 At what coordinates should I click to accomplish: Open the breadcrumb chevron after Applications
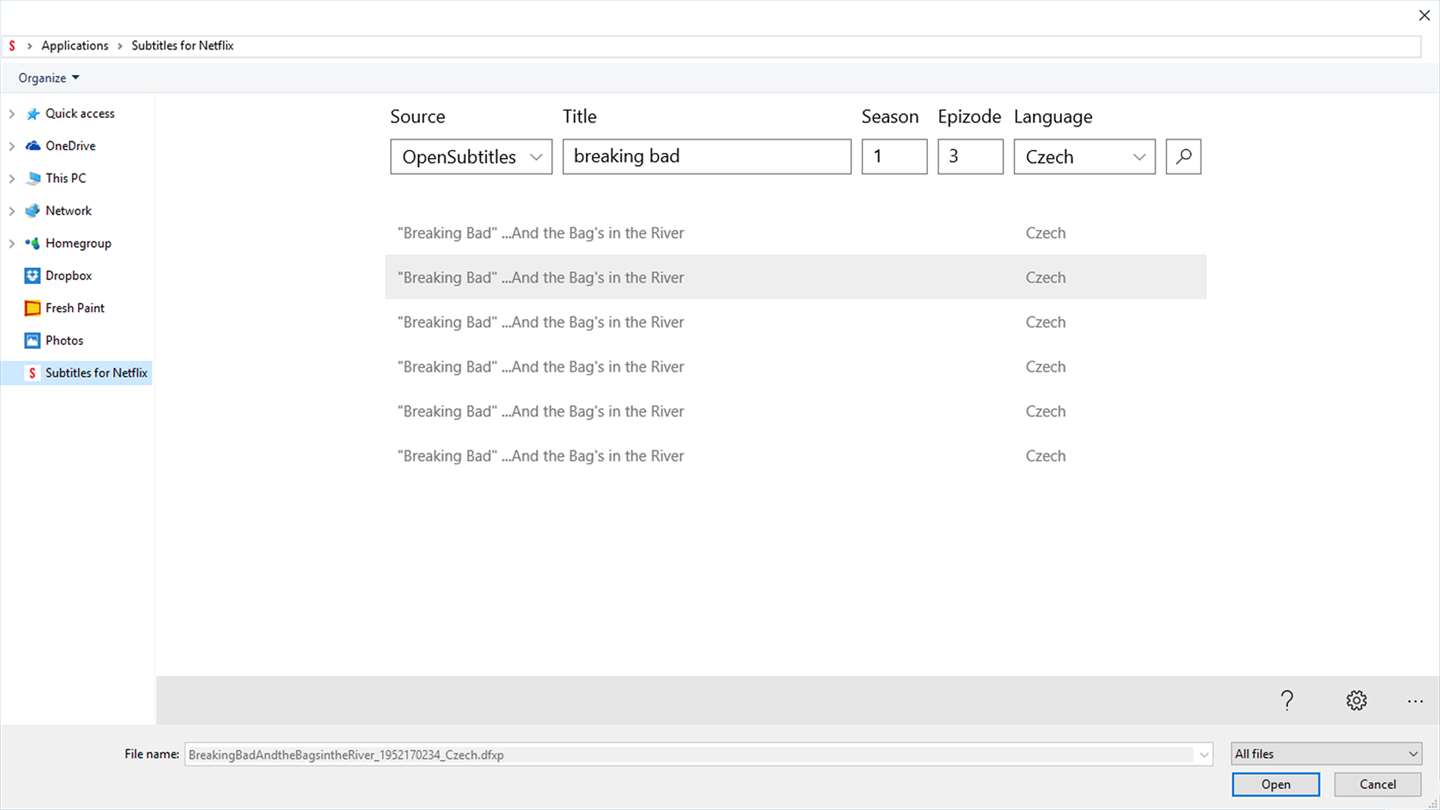(x=120, y=46)
